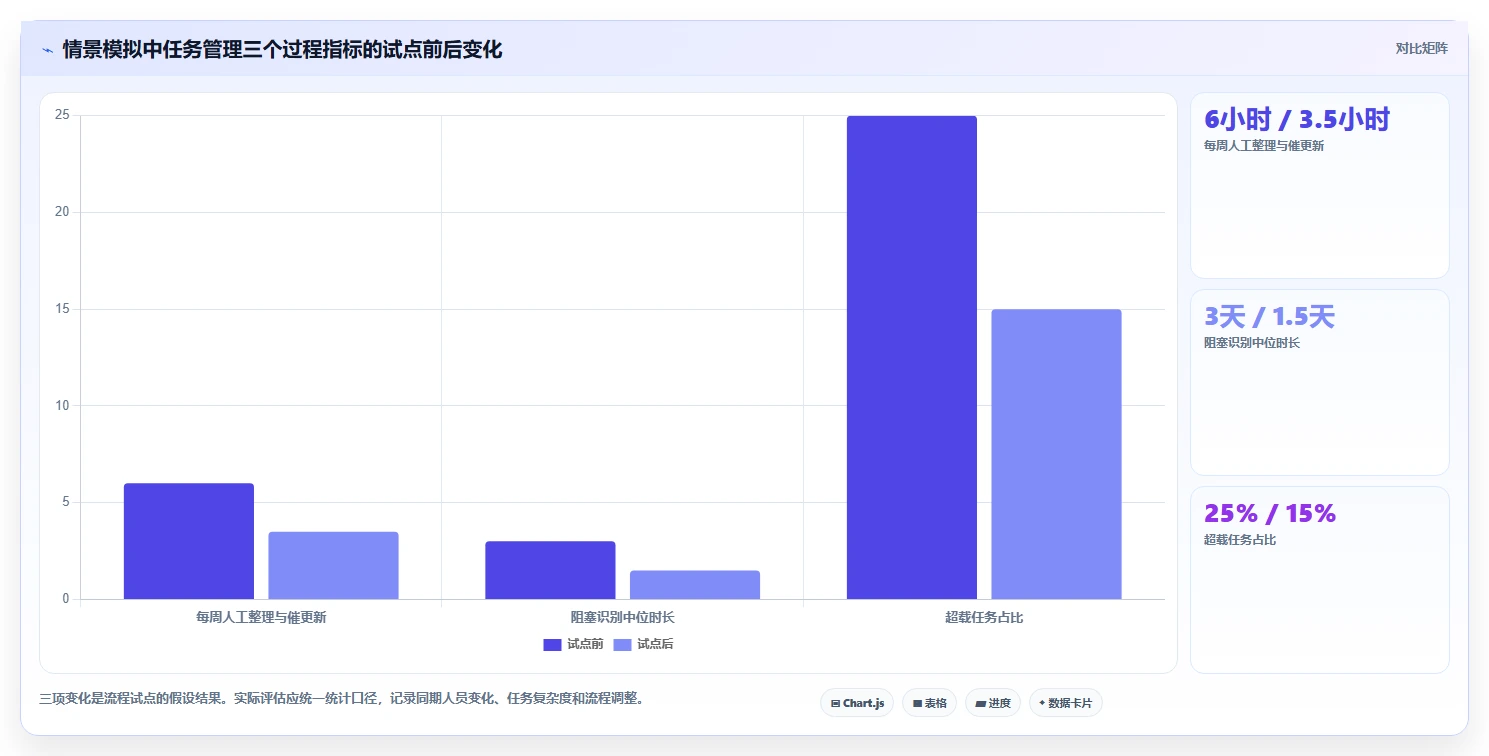Click the footnote starting 三项变化是流程试点
This screenshot has height=756, width=1489.
pos(341,699)
